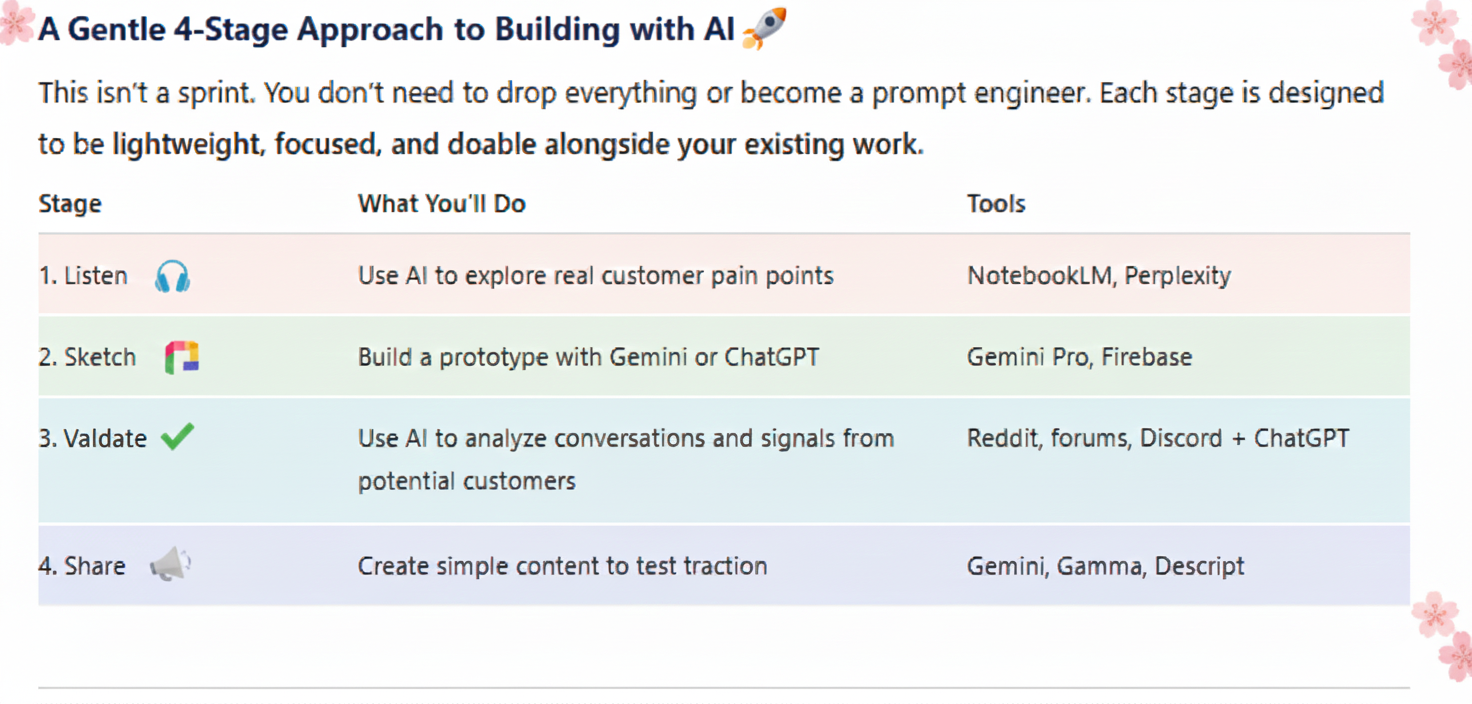The height and width of the screenshot is (704, 1472).
Task: Click the megaphone icon beside Share
Action: [x=170, y=566]
